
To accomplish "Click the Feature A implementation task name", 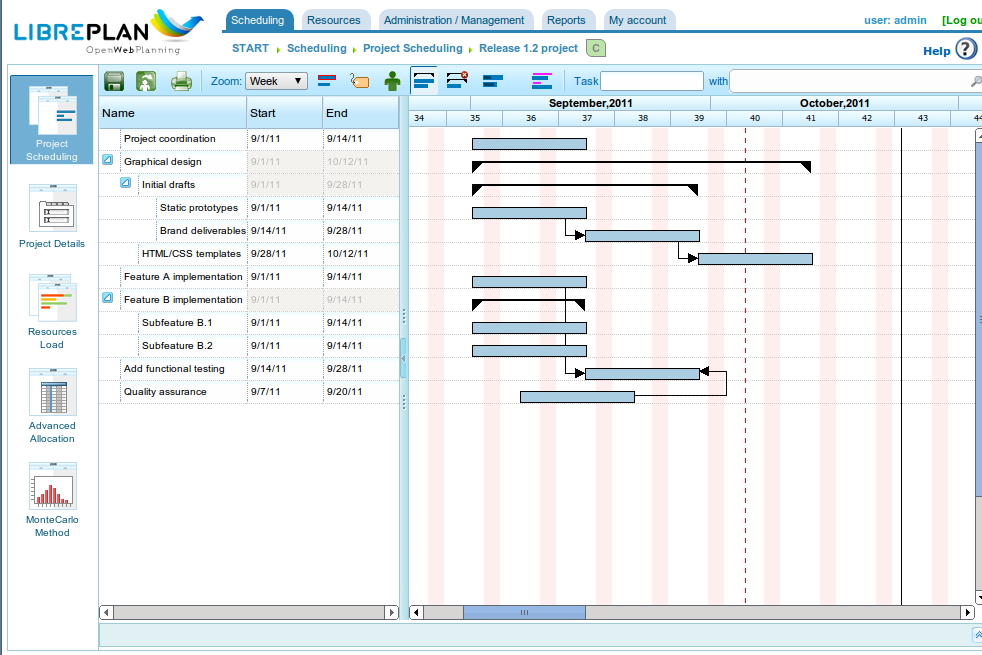I will [183, 277].
